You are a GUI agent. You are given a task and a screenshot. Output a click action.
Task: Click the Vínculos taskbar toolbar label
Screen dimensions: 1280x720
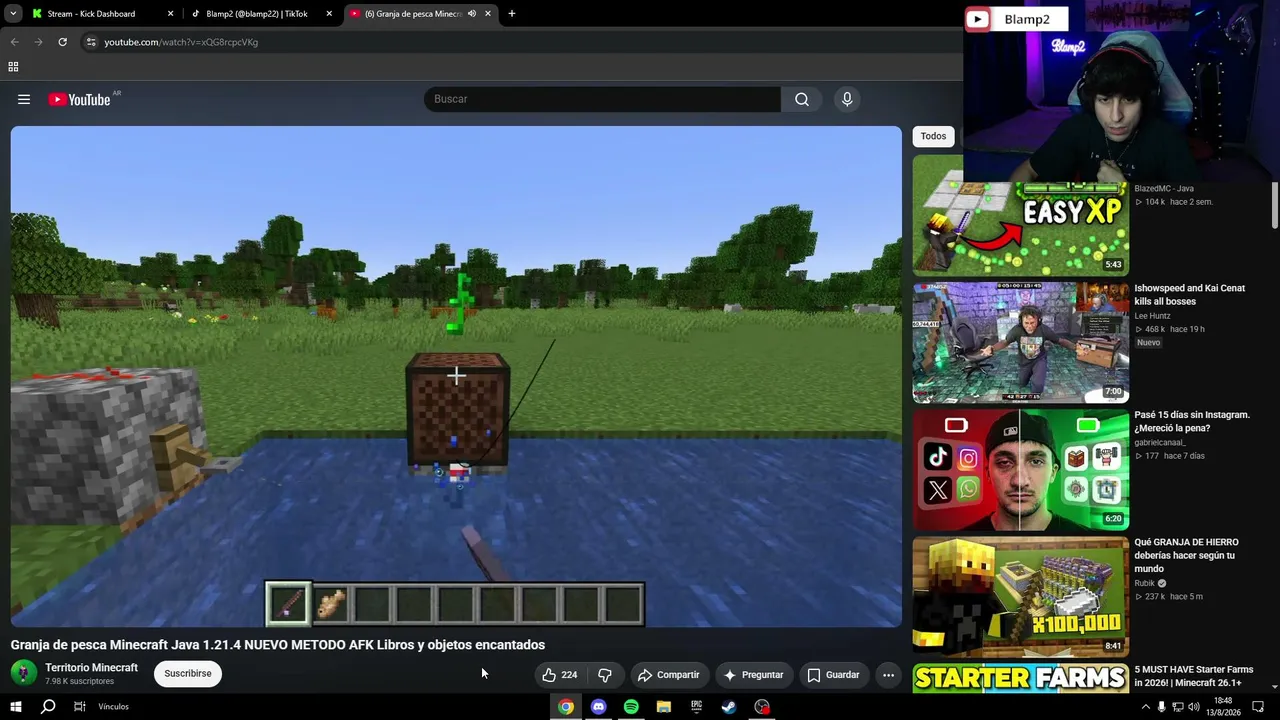[113, 707]
